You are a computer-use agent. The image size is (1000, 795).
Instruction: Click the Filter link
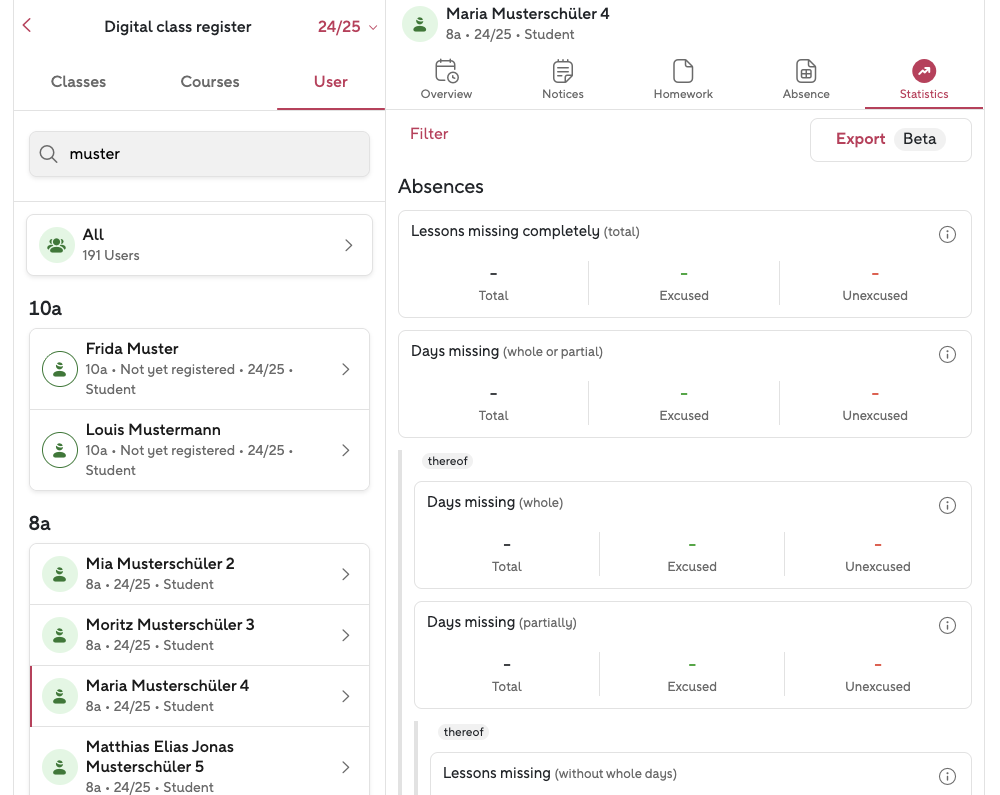click(x=429, y=134)
